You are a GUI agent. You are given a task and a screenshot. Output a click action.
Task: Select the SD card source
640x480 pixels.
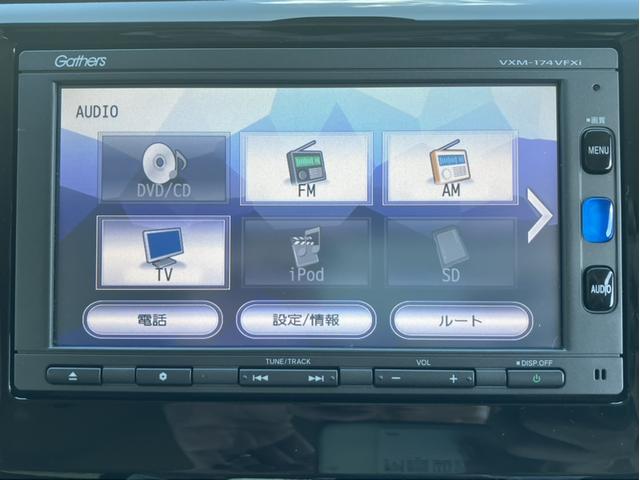pos(450,252)
